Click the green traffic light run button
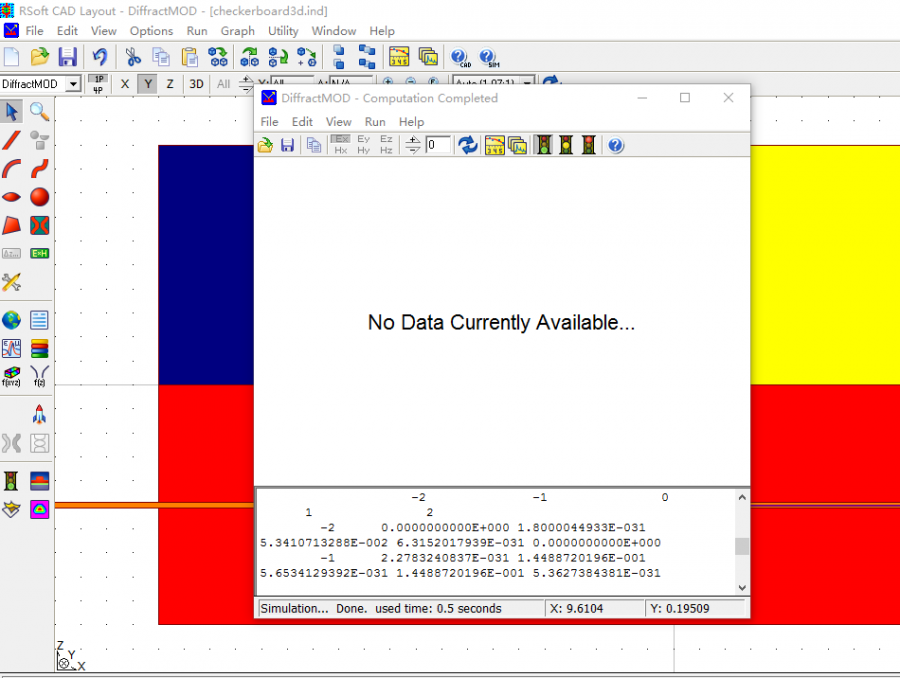This screenshot has height=678, width=900. pos(544,145)
